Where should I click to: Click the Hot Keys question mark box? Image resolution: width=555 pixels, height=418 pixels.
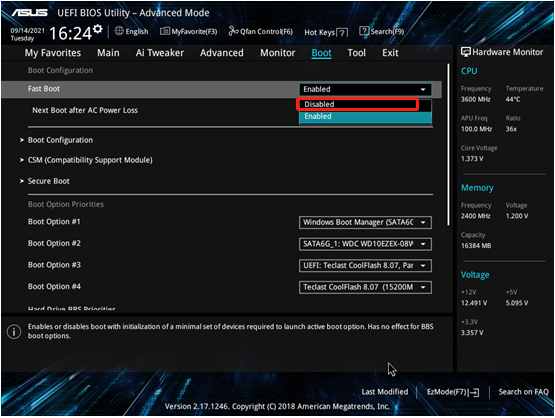coord(342,33)
